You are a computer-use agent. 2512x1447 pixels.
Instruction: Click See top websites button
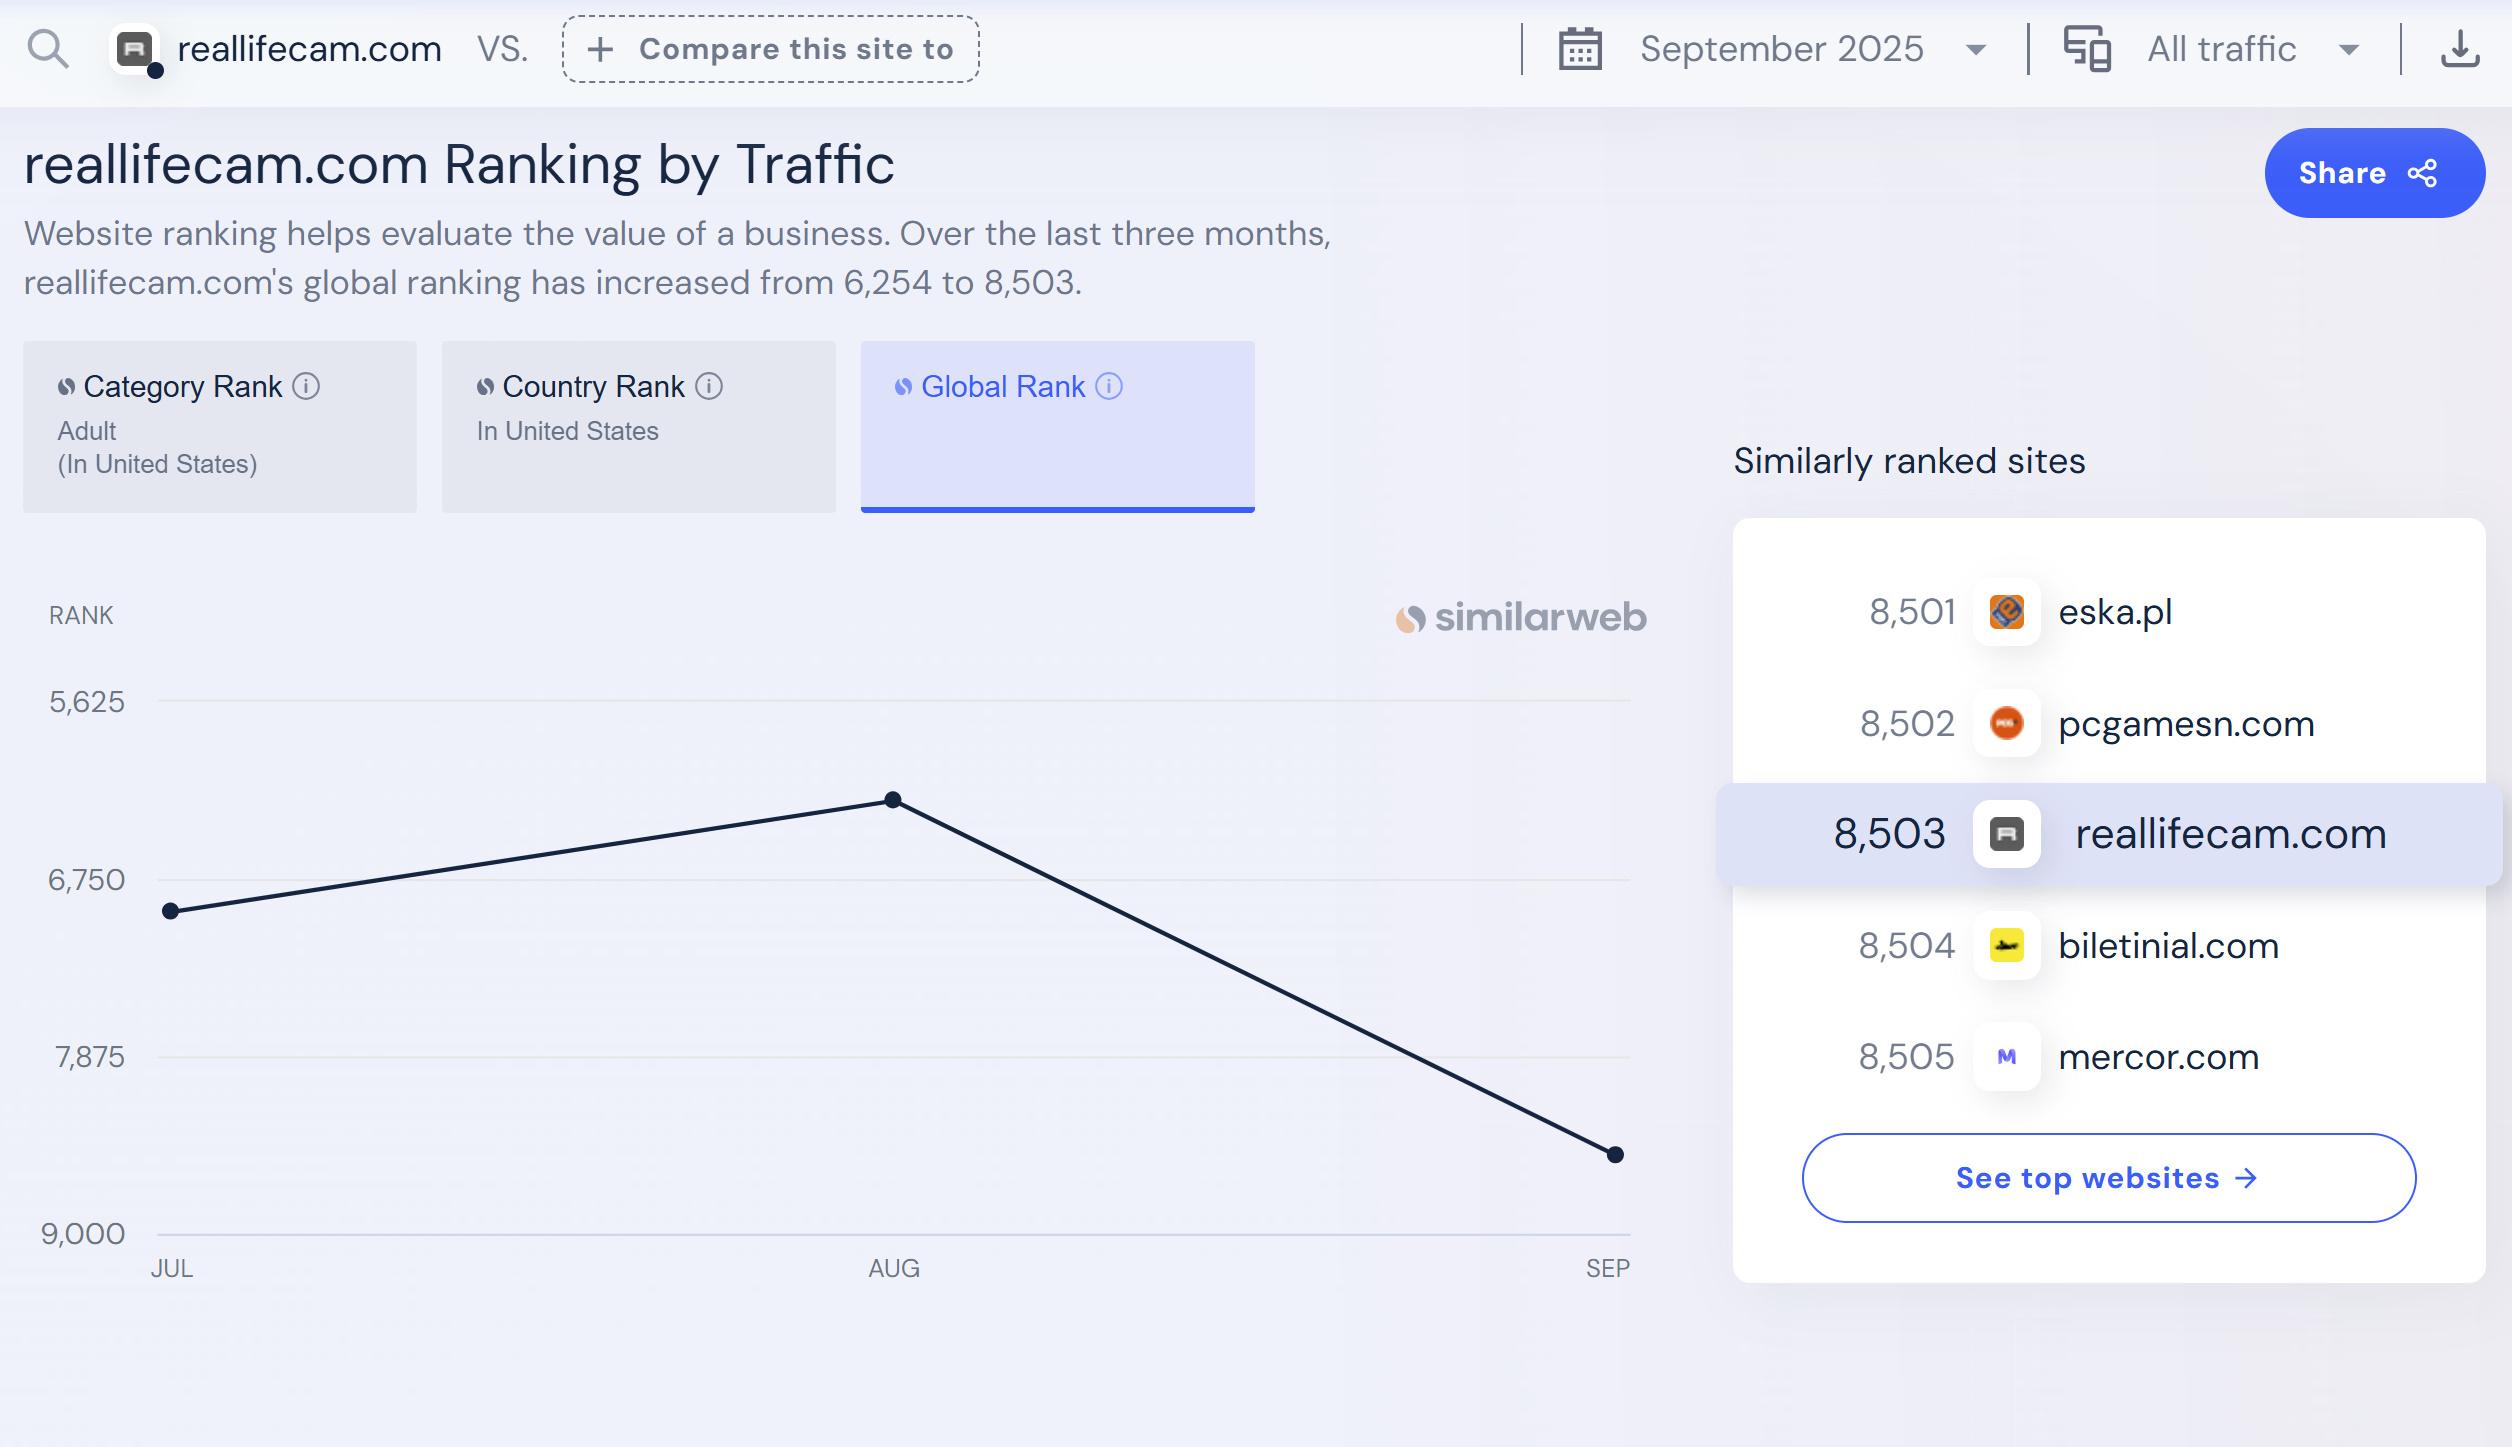[2108, 1178]
